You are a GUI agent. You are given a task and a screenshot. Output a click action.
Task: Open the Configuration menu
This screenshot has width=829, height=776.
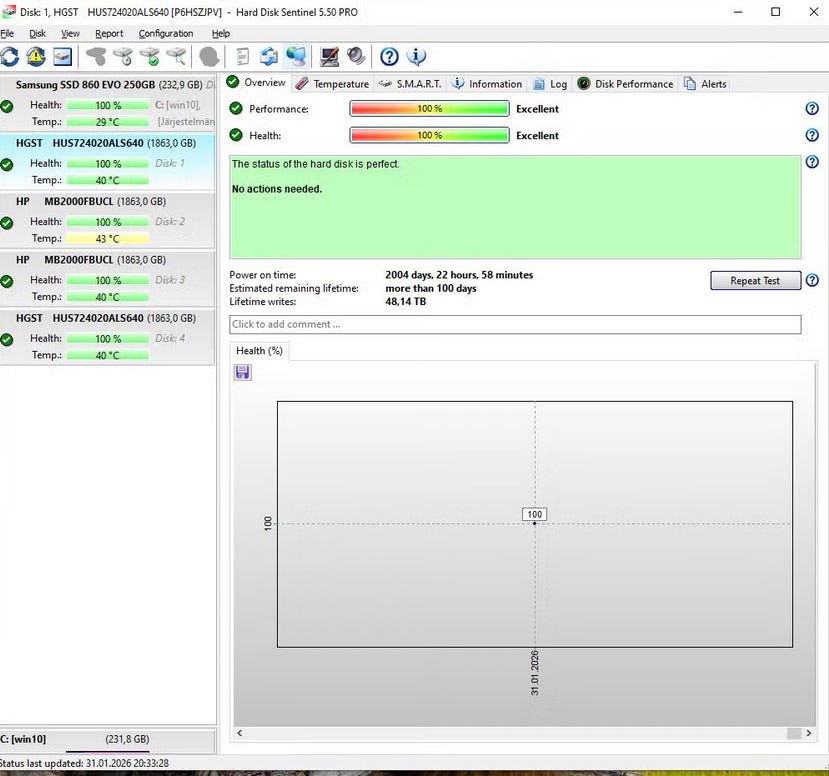pos(166,34)
